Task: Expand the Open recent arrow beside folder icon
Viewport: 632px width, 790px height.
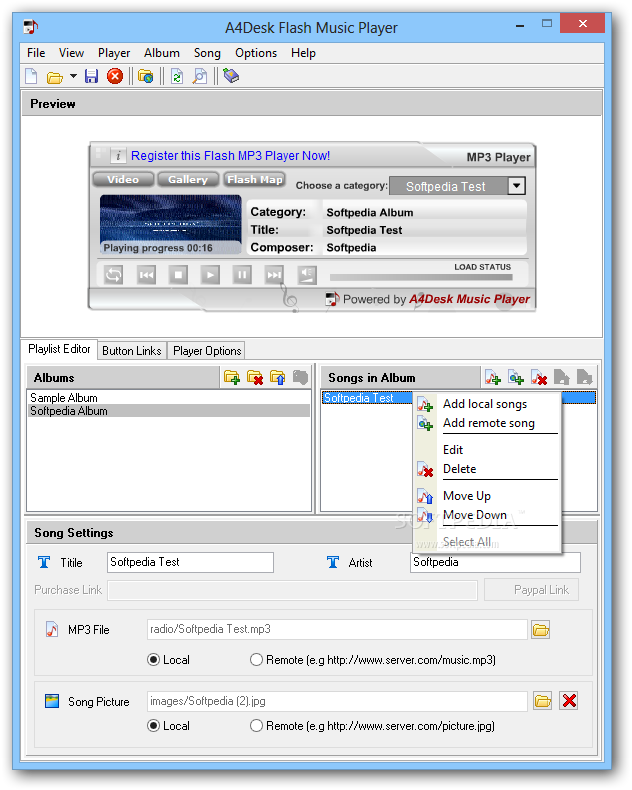Action: [x=73, y=77]
